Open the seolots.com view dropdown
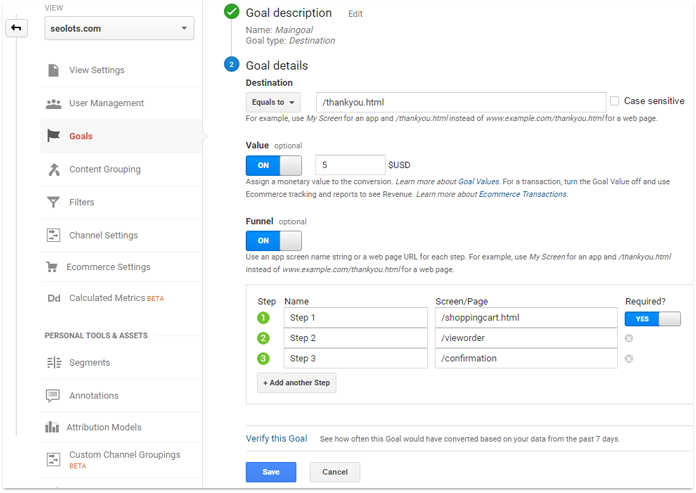 [119, 28]
